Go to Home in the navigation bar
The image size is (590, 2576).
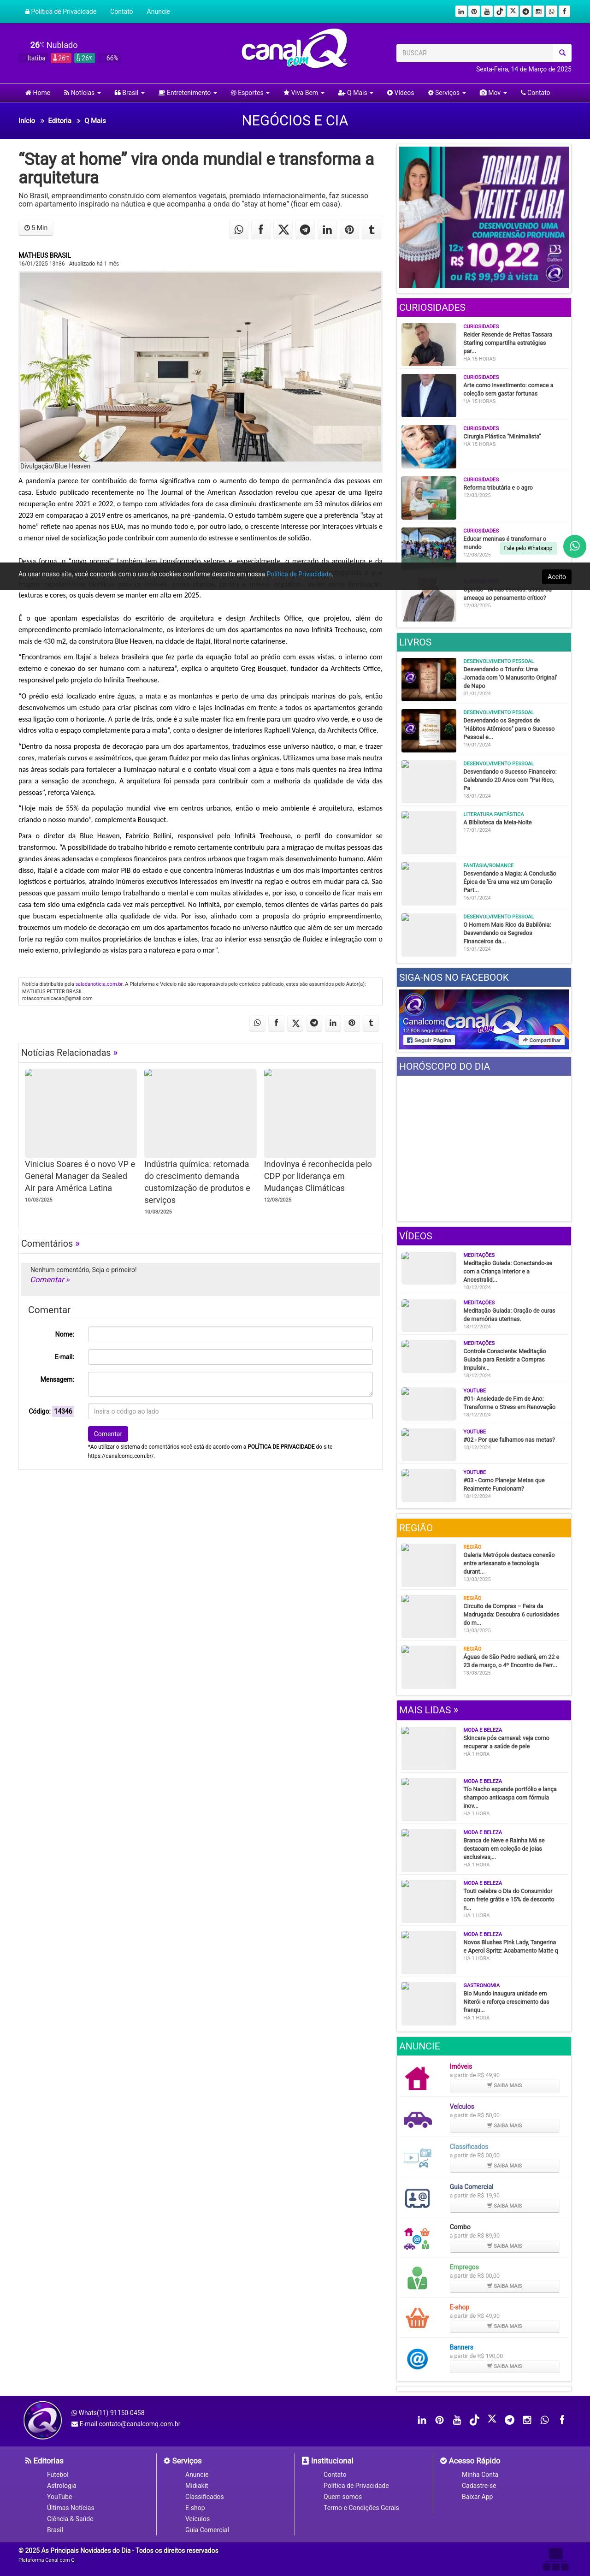click(x=38, y=93)
